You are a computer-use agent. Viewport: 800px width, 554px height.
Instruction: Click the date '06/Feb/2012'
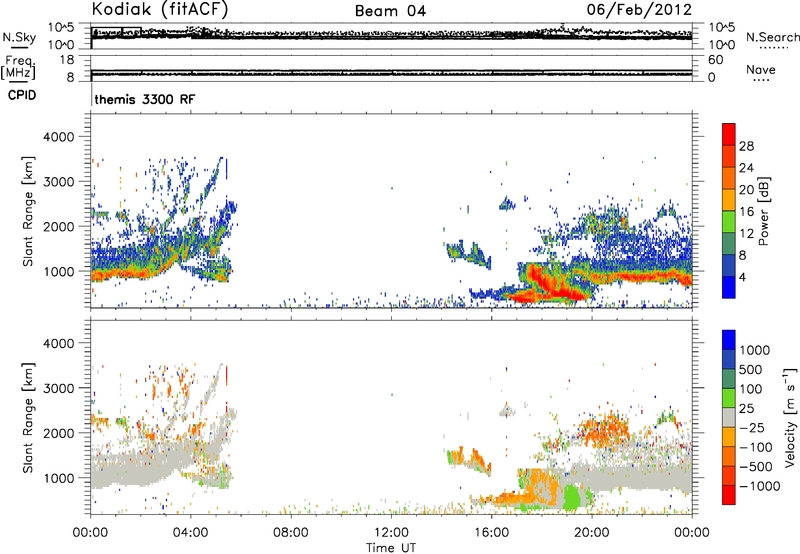tap(639, 10)
